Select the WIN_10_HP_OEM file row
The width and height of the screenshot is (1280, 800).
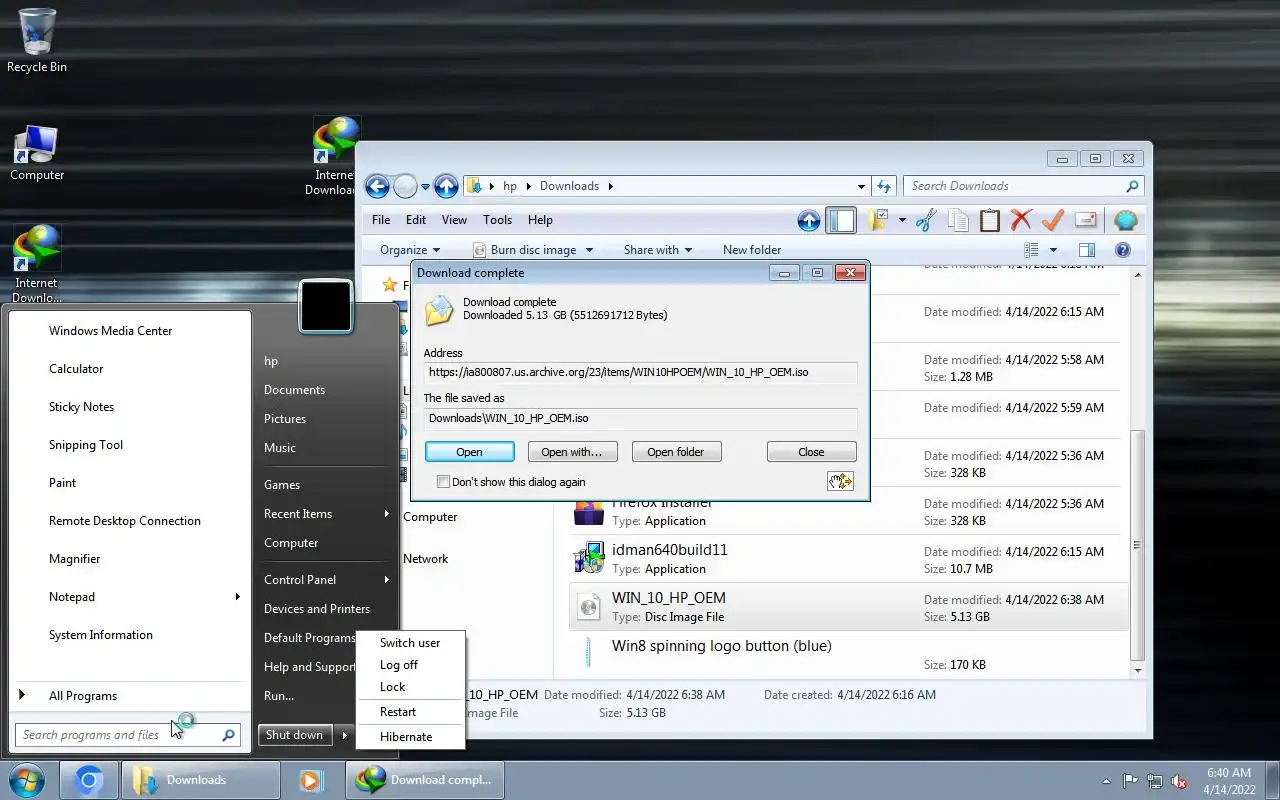pos(848,607)
